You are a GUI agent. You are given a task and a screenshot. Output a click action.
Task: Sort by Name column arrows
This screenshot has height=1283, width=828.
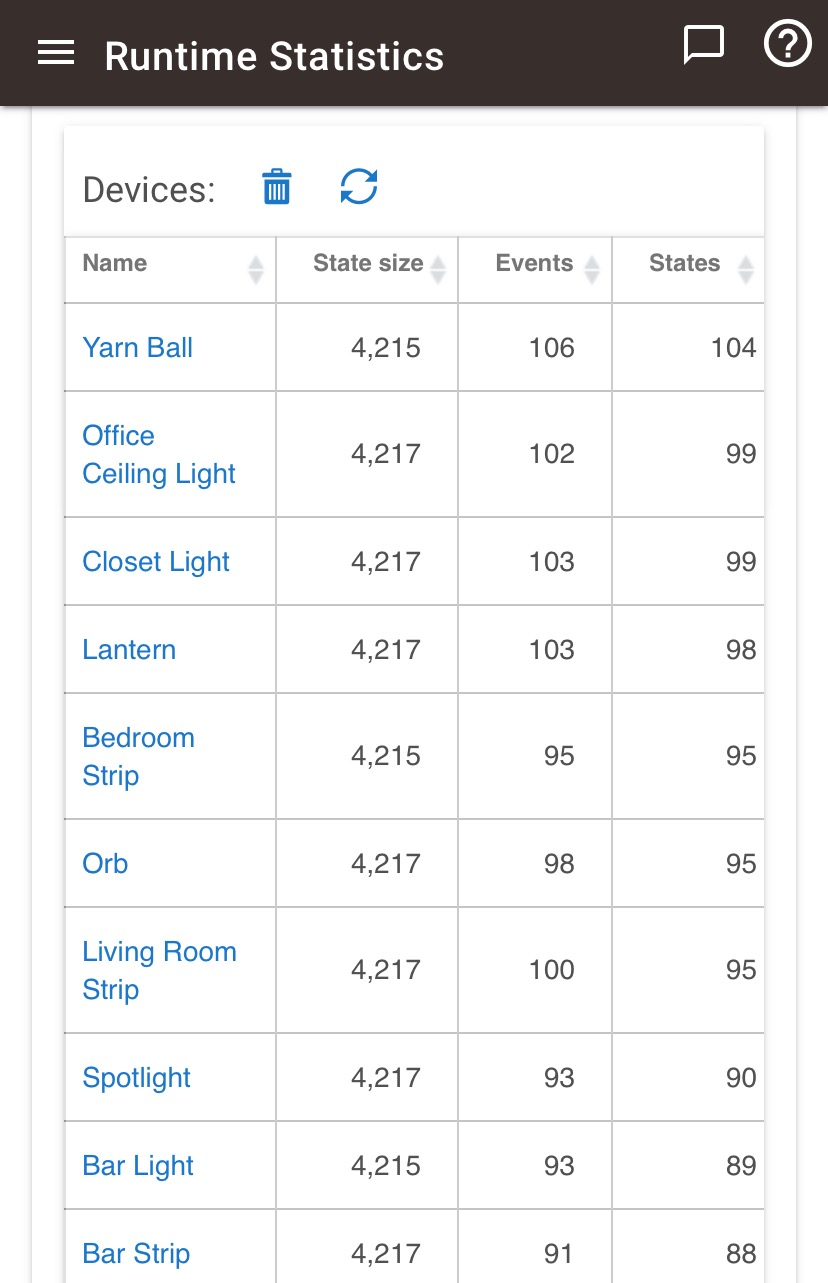tap(256, 269)
